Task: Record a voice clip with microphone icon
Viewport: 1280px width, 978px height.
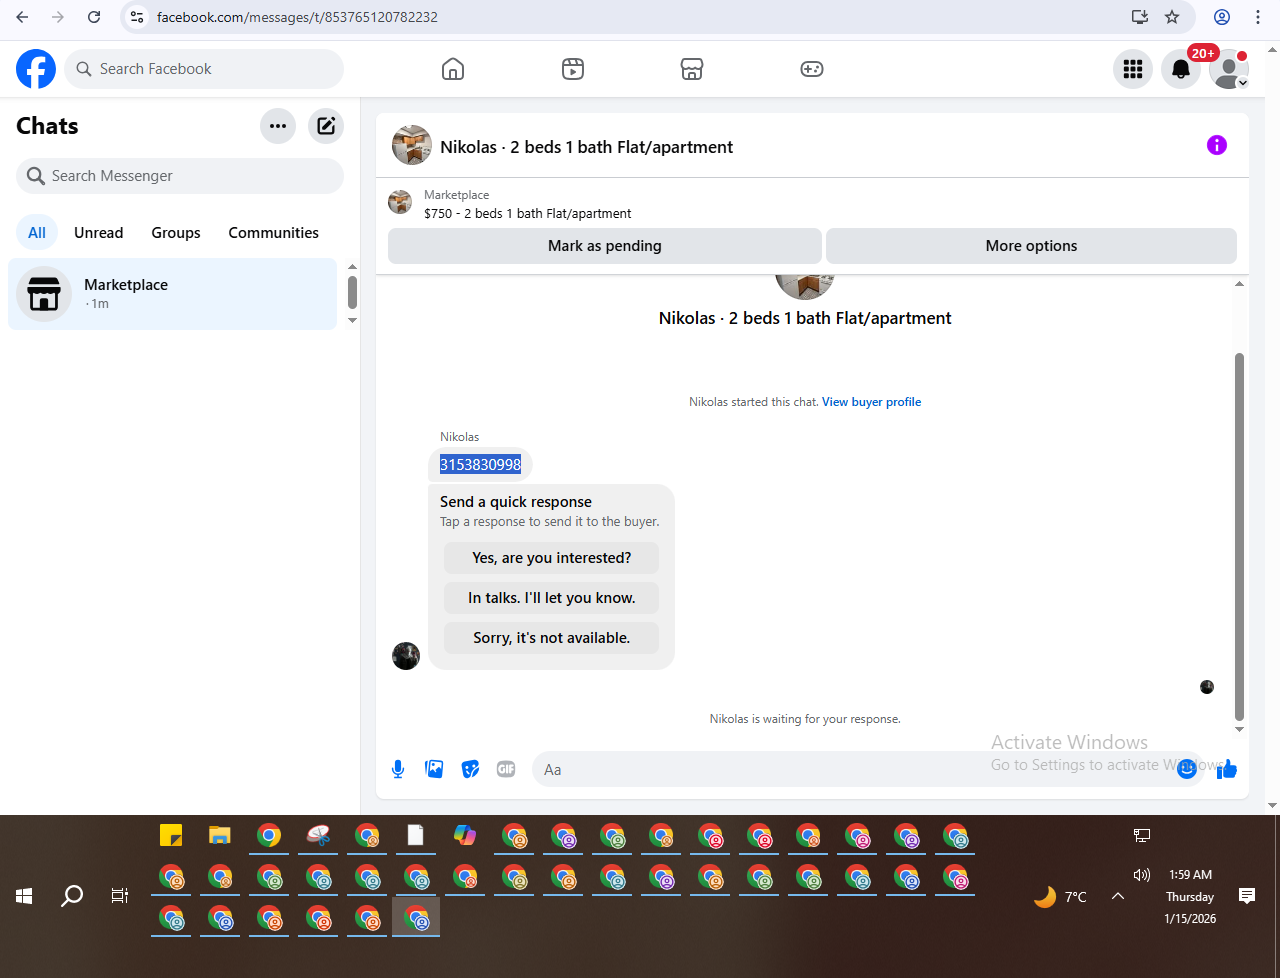Action: click(398, 769)
